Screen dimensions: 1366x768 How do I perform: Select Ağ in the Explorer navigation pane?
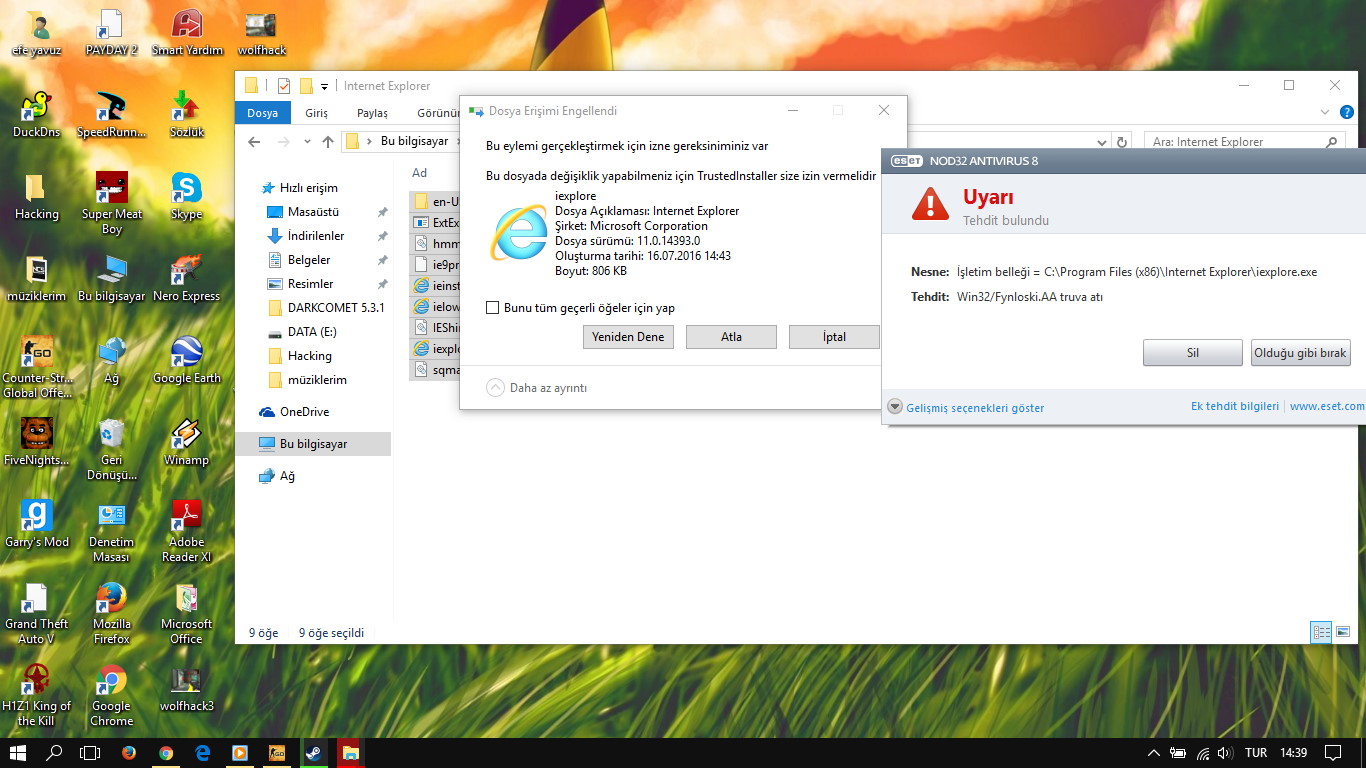[277, 476]
